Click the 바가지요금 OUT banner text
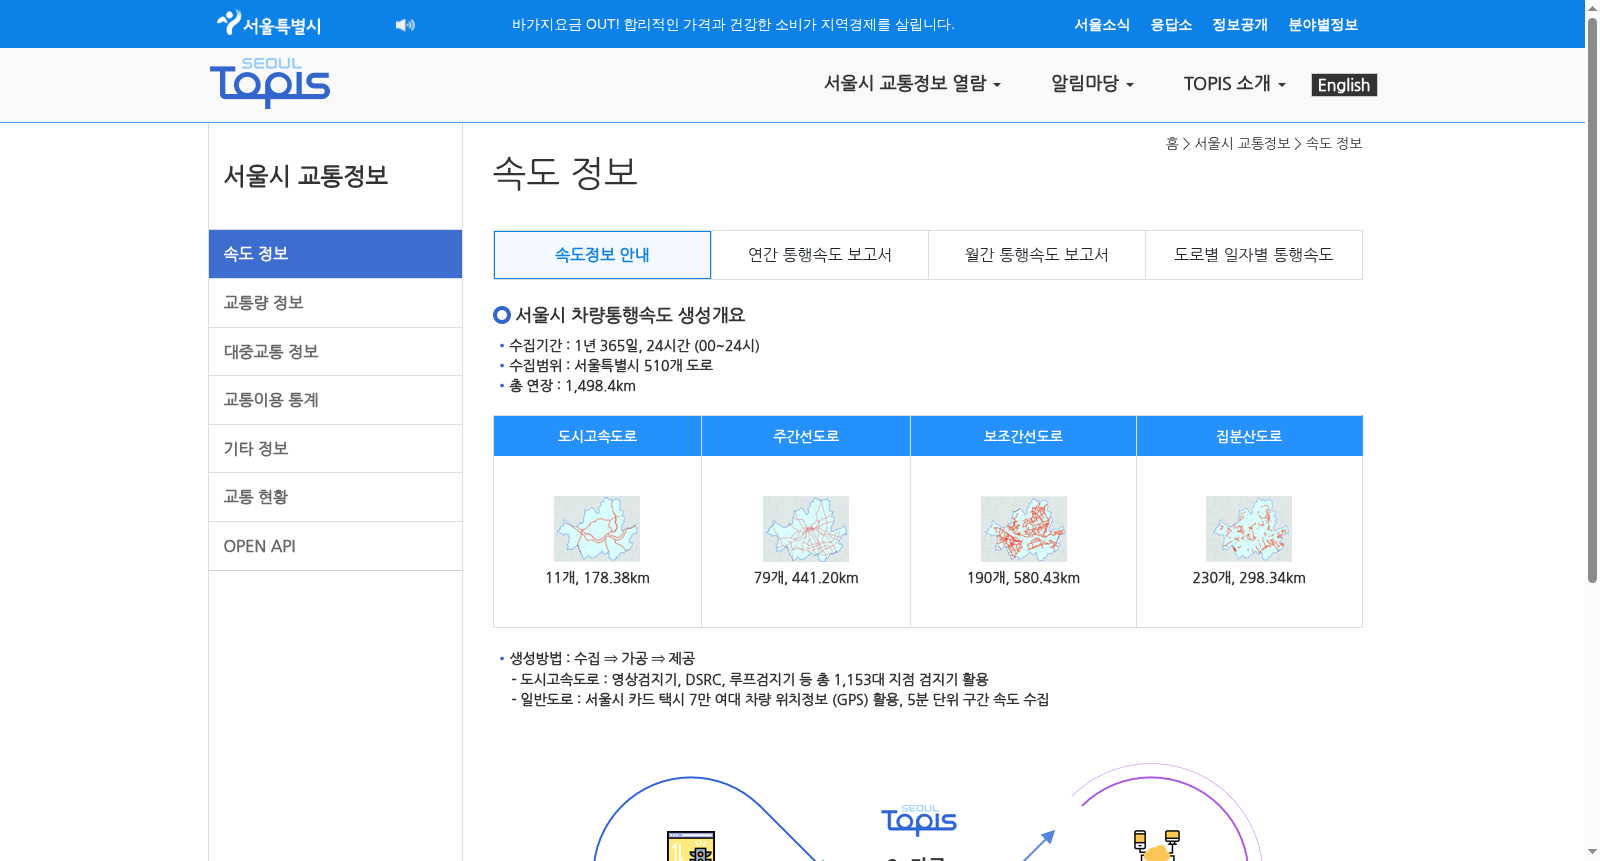 (733, 25)
